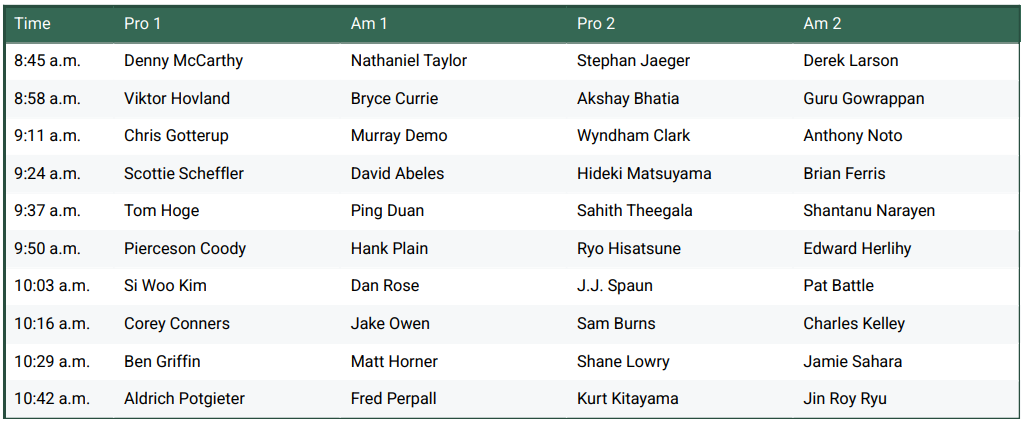Click amateur Jin Roy Ryu
This screenshot has height=422, width=1023.
pos(844,399)
